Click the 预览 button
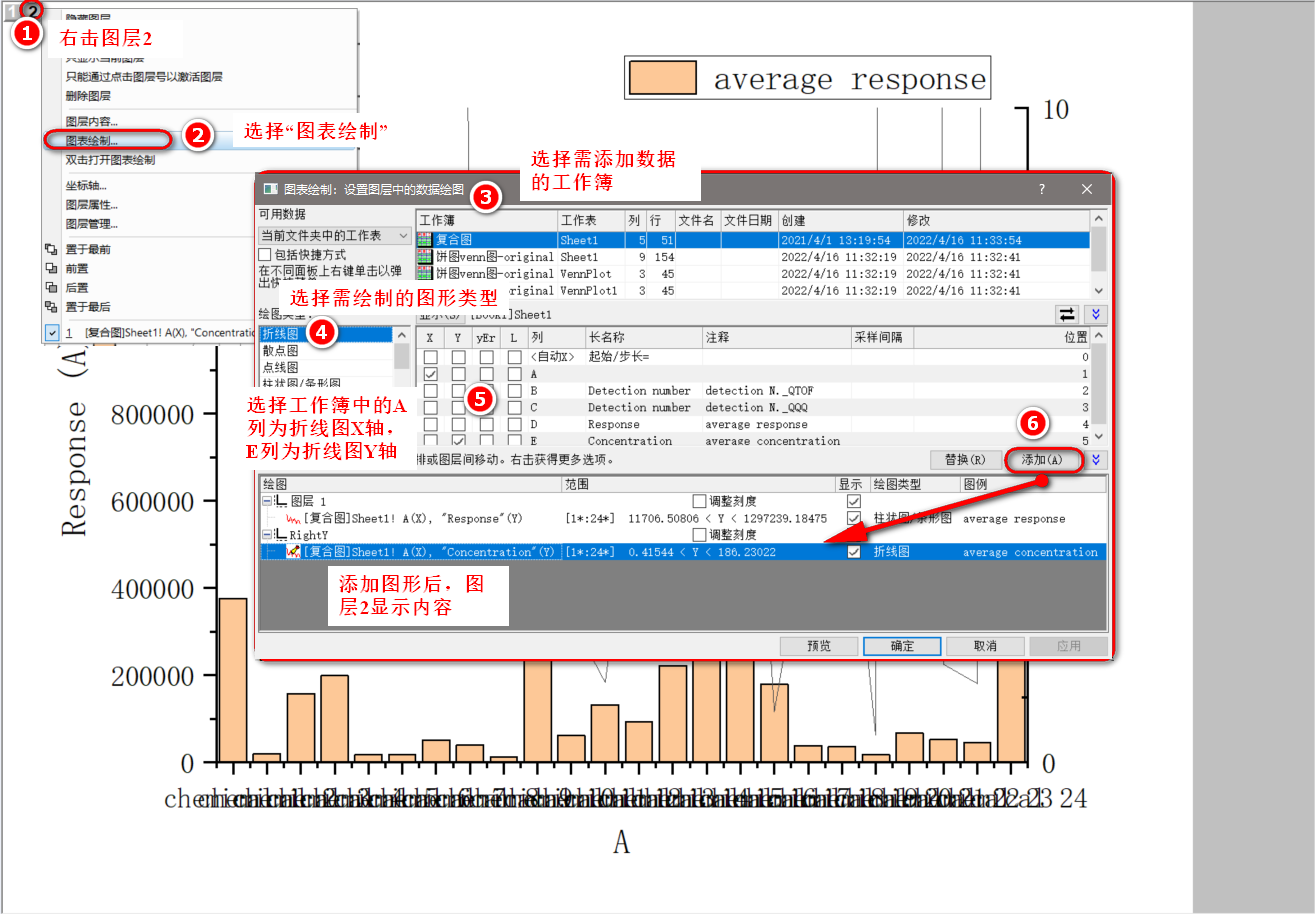Image resolution: width=1315 pixels, height=914 pixels. pyautogui.click(x=818, y=646)
